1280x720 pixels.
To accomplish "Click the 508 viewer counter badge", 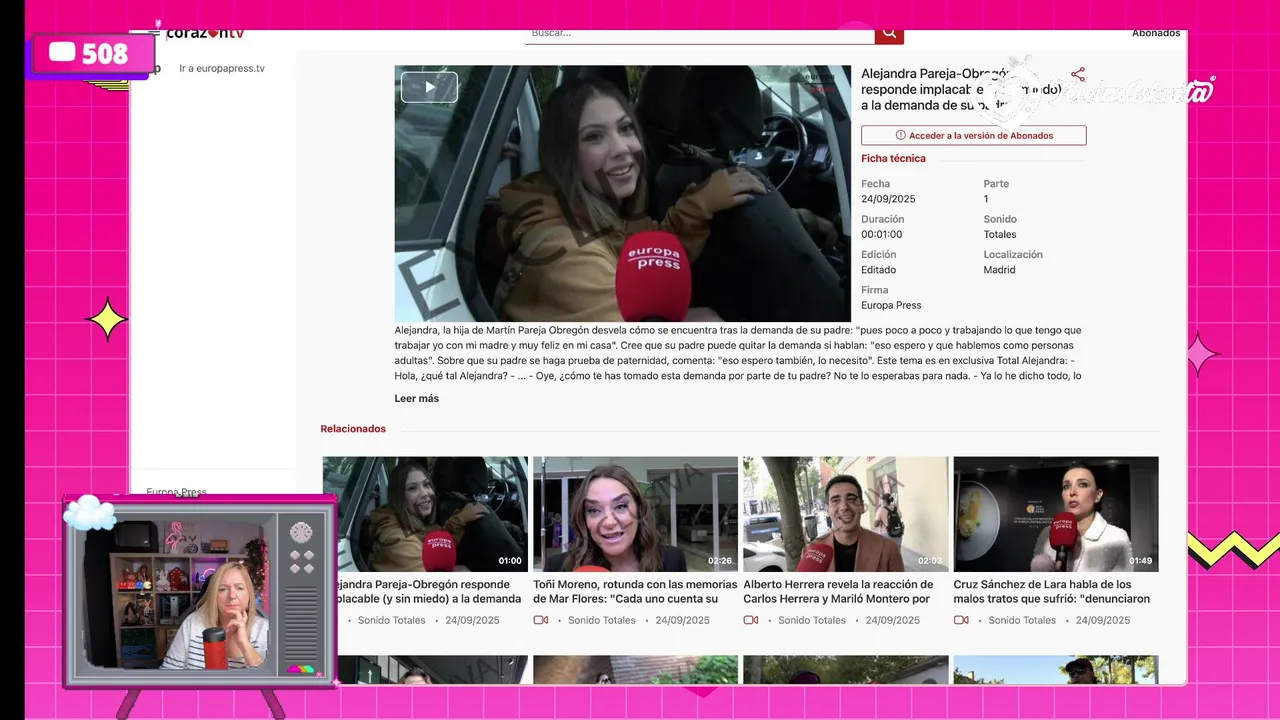I will [x=92, y=53].
